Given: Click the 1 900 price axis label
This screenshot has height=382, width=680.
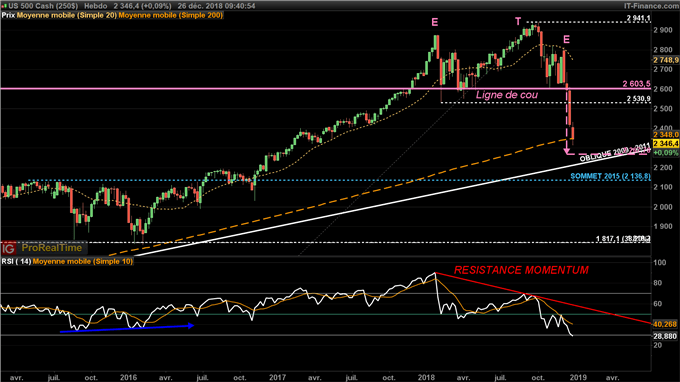Looking at the screenshot, I should click(663, 226).
